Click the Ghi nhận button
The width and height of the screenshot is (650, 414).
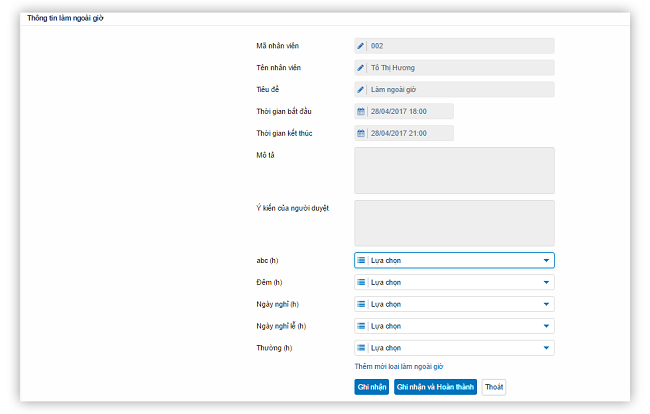(371, 387)
